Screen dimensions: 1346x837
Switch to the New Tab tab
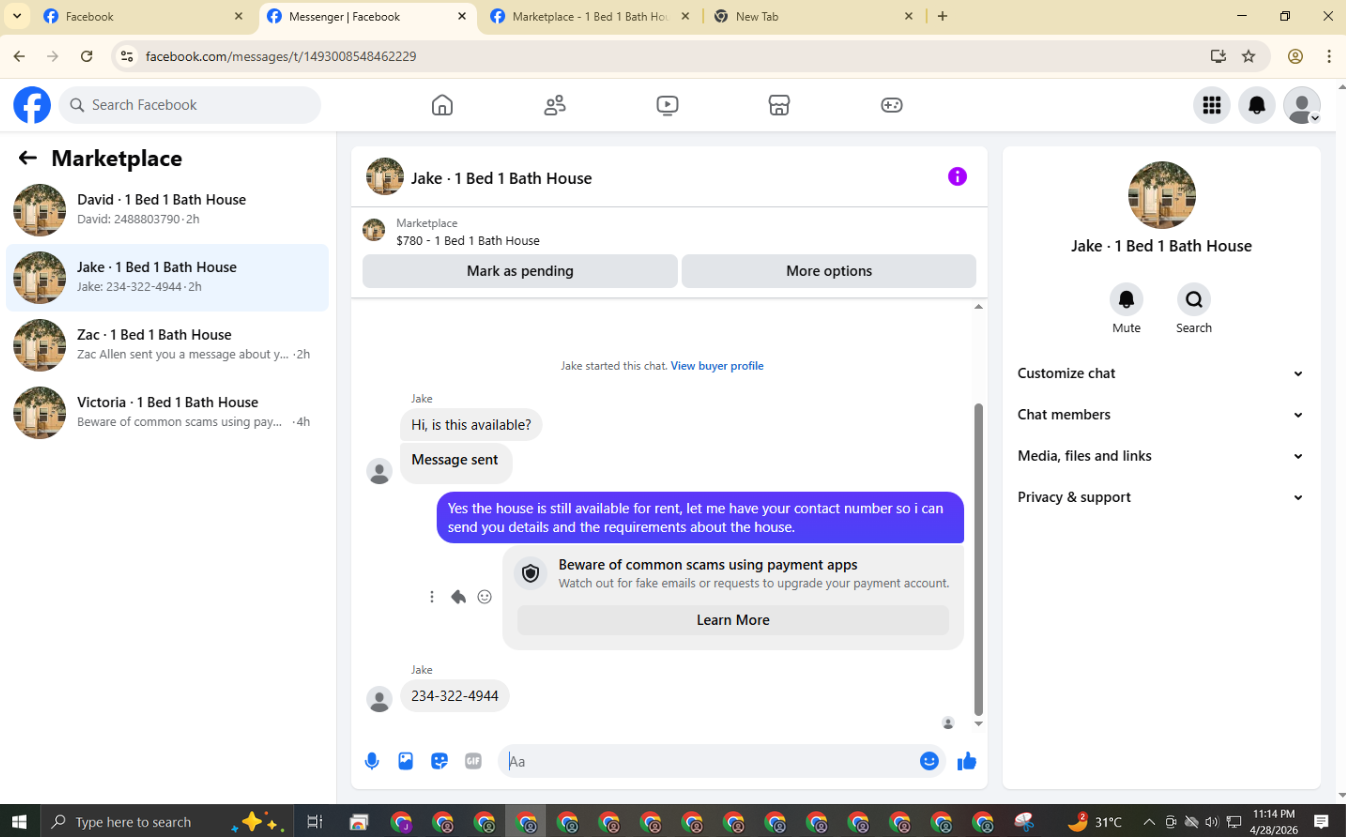pos(814,17)
